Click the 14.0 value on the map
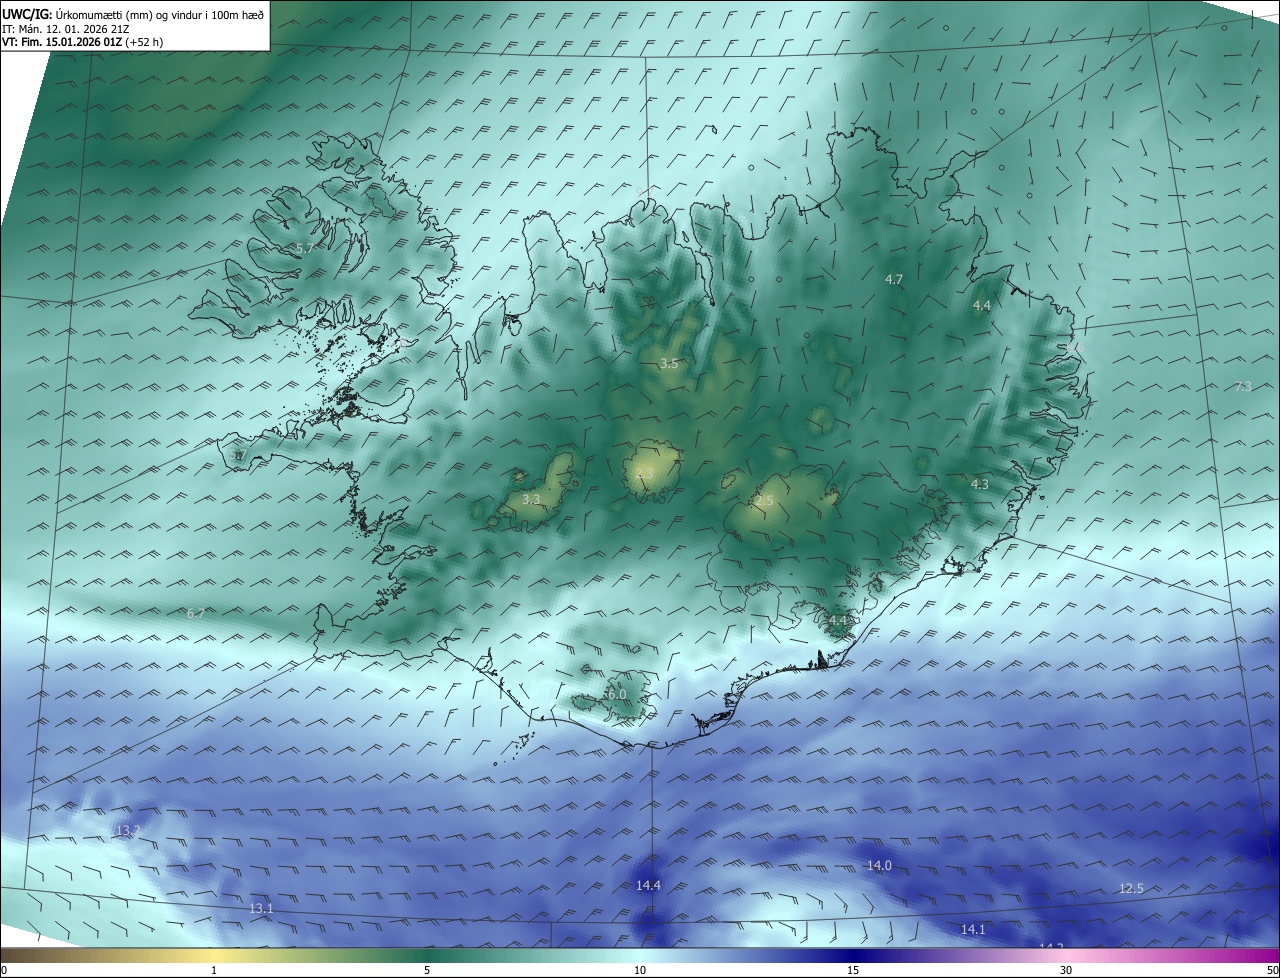The height and width of the screenshot is (978, 1280). 879,865
